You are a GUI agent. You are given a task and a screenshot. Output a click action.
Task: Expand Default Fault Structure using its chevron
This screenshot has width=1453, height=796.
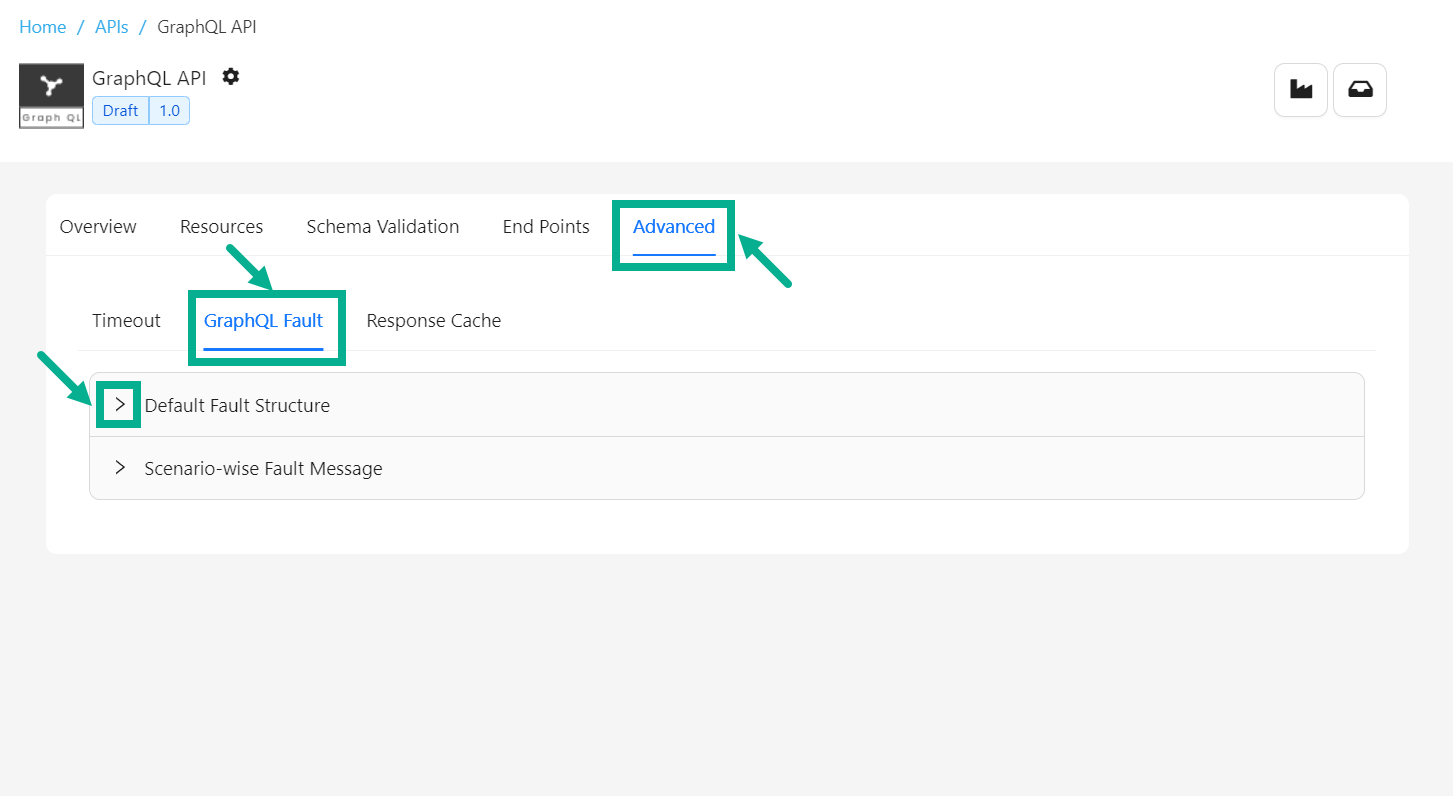tap(120, 405)
